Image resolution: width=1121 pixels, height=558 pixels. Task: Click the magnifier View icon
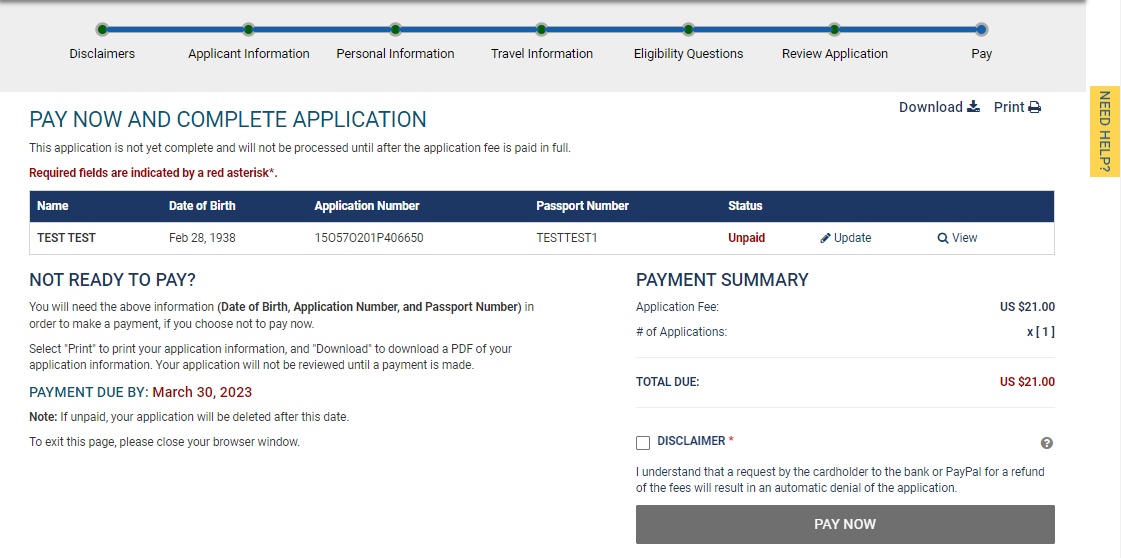pyautogui.click(x=942, y=238)
